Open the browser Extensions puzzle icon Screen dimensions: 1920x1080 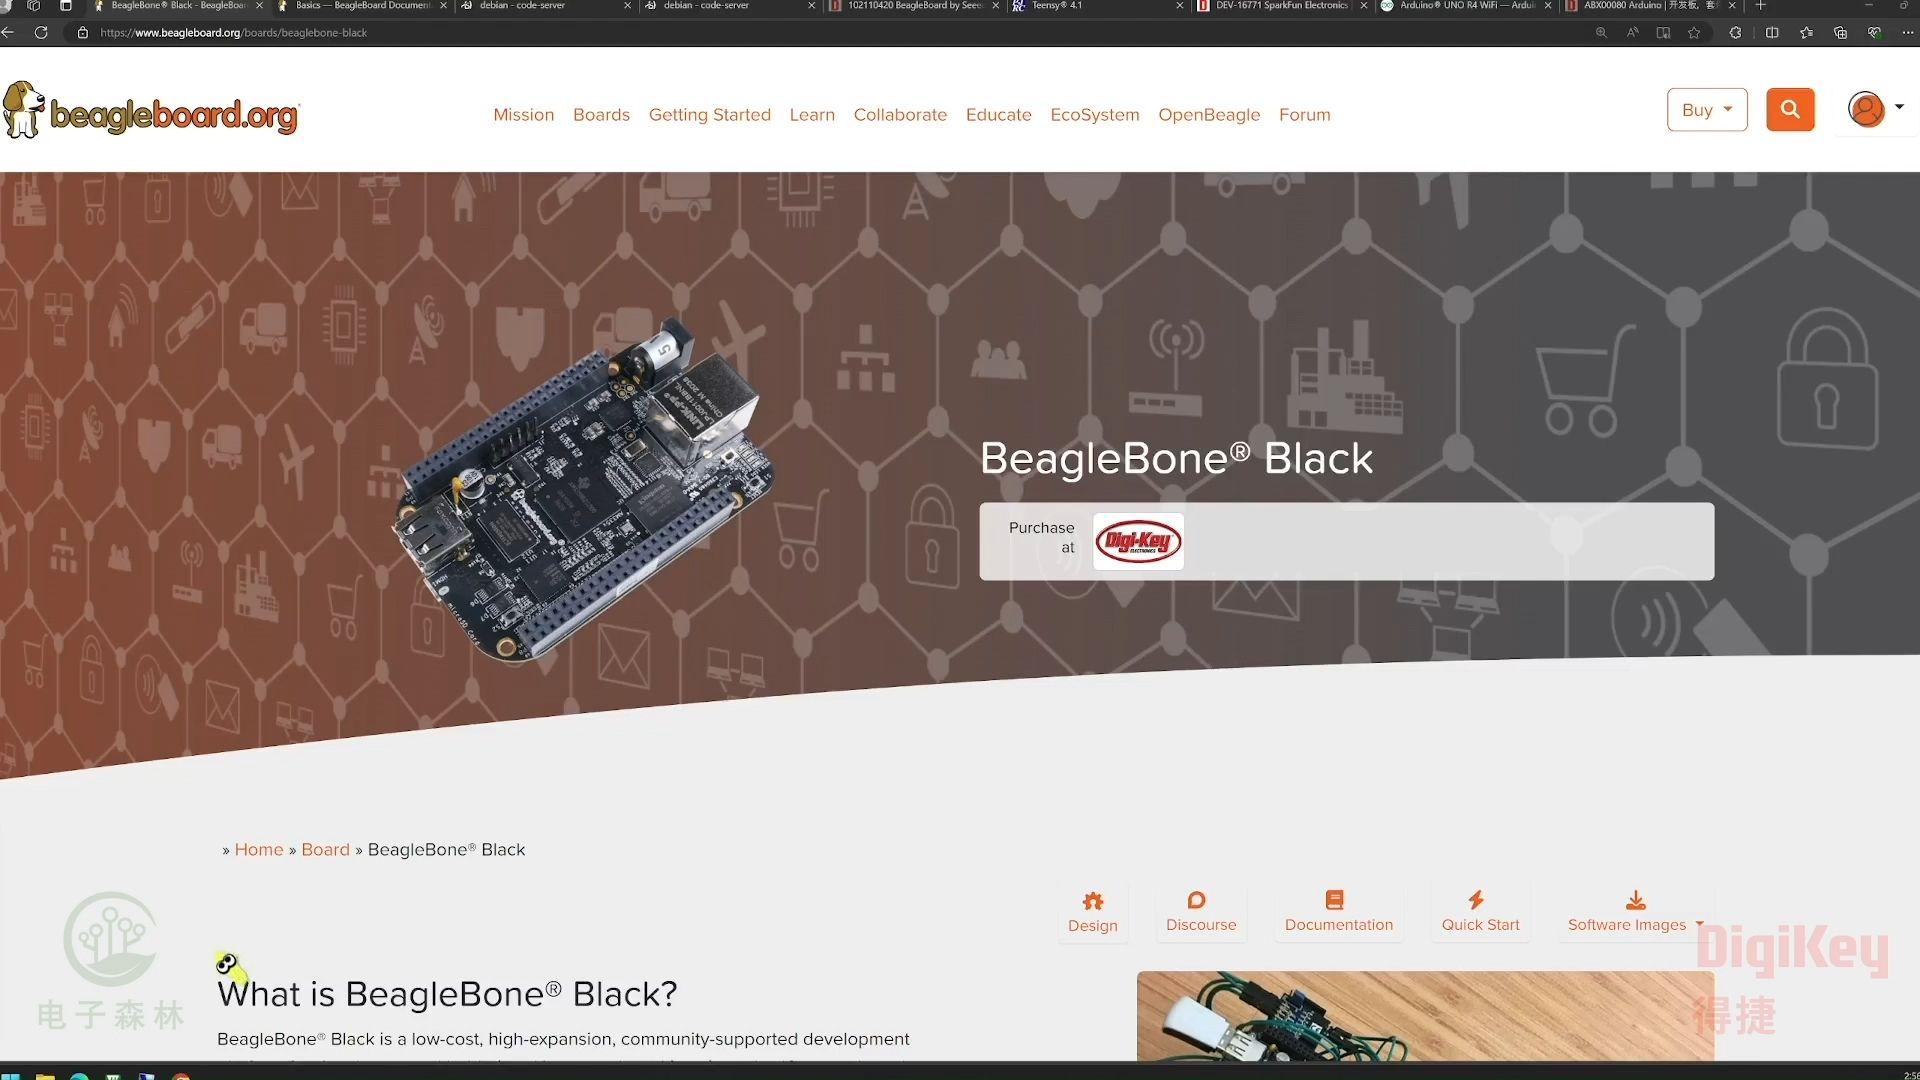click(1735, 32)
